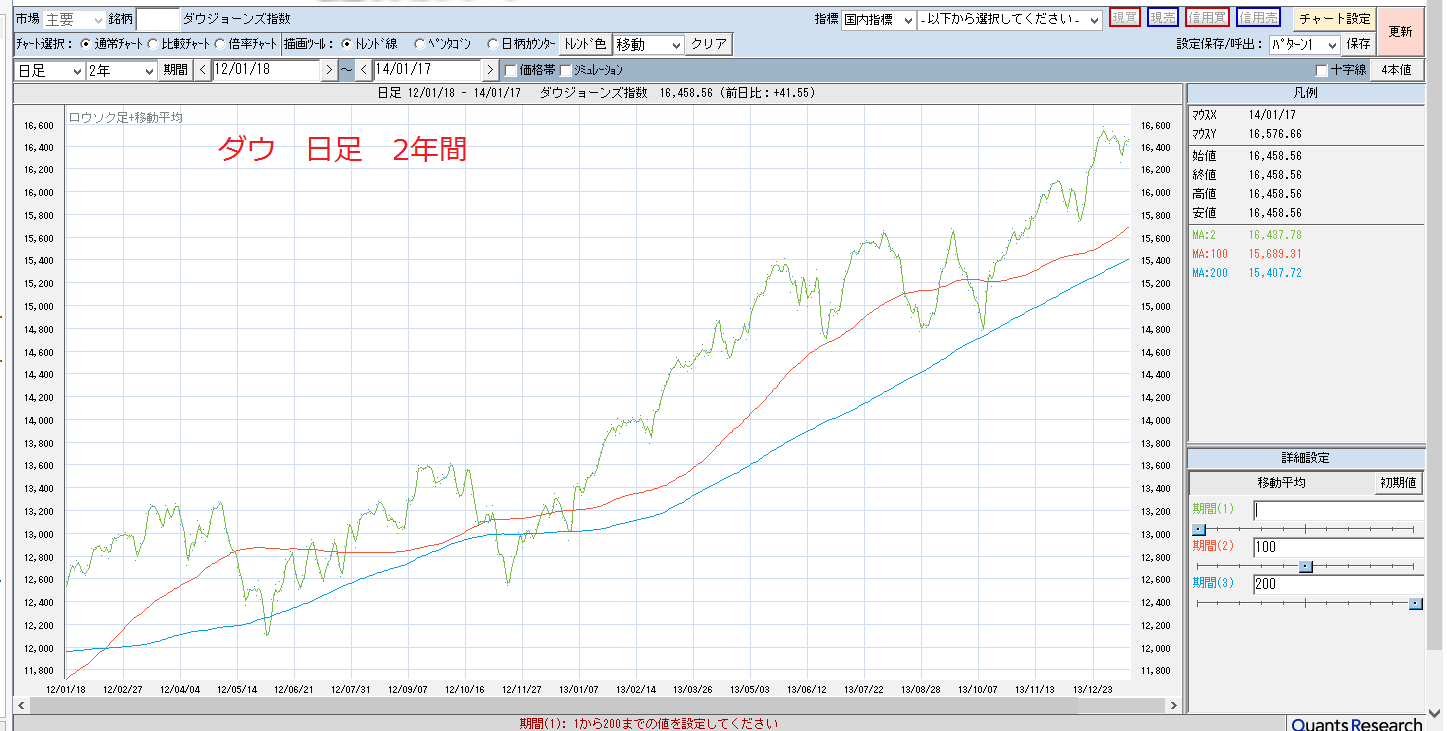The height and width of the screenshot is (731, 1447).
Task: Choose トレンド線 drawing tool
Action: (347, 44)
